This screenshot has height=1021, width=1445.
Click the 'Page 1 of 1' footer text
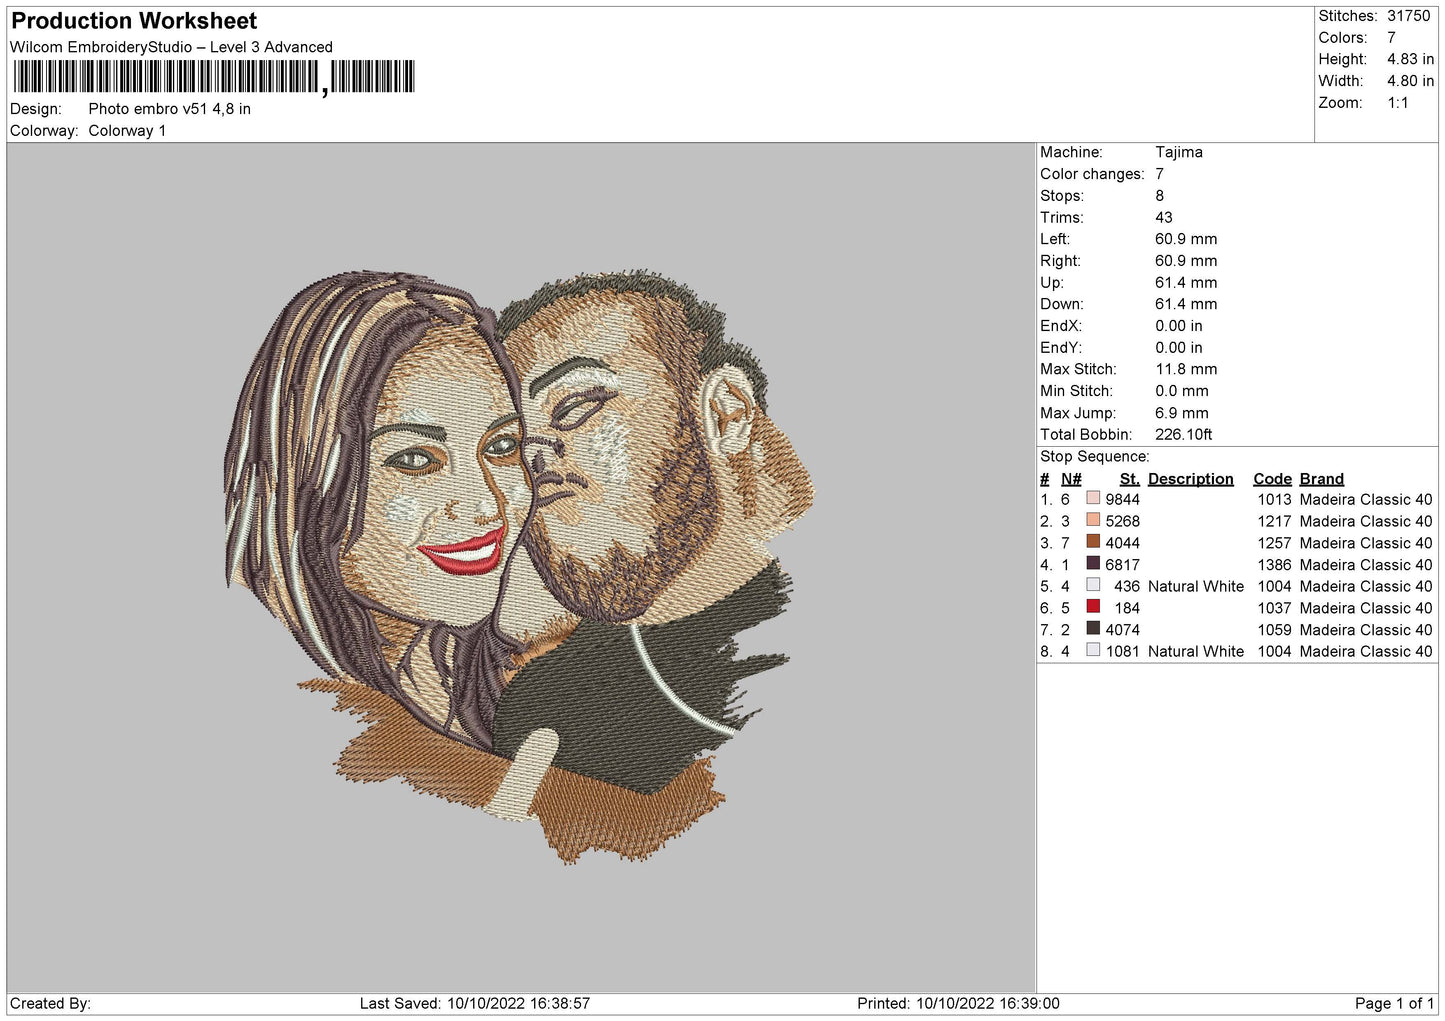point(1394,1003)
